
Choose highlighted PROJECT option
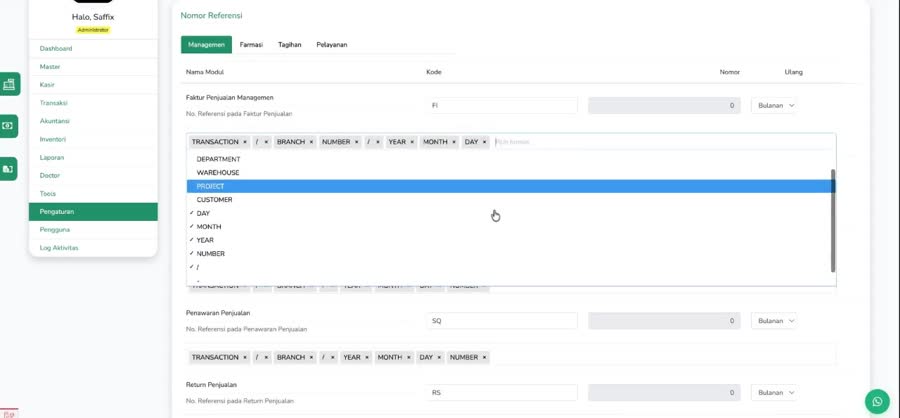tap(511, 186)
